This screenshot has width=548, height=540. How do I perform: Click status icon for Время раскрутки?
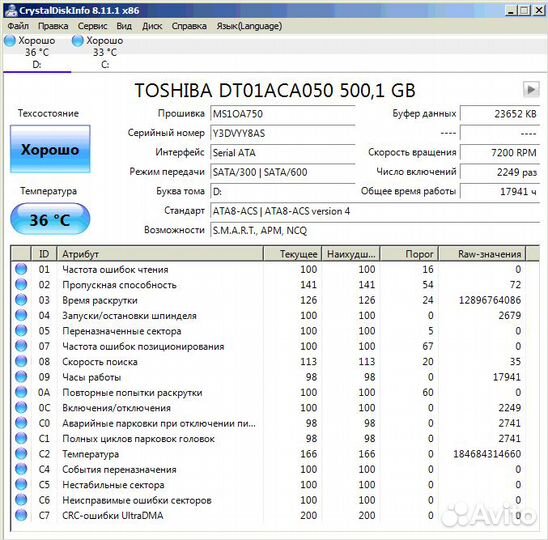click(x=21, y=300)
